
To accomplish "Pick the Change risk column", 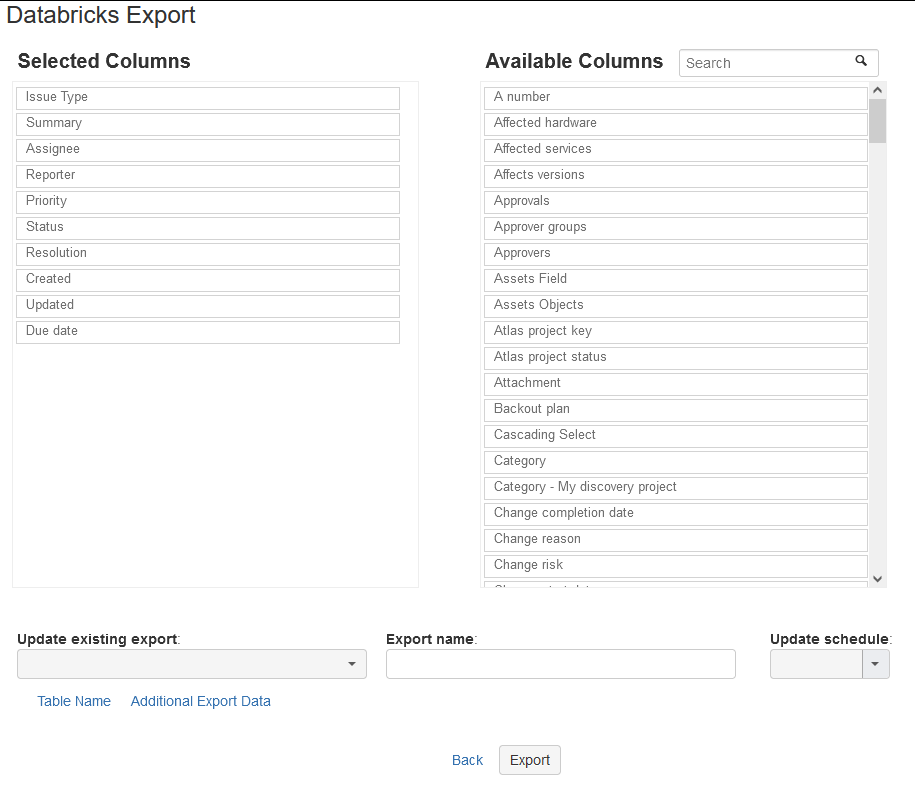I will (x=676, y=565).
